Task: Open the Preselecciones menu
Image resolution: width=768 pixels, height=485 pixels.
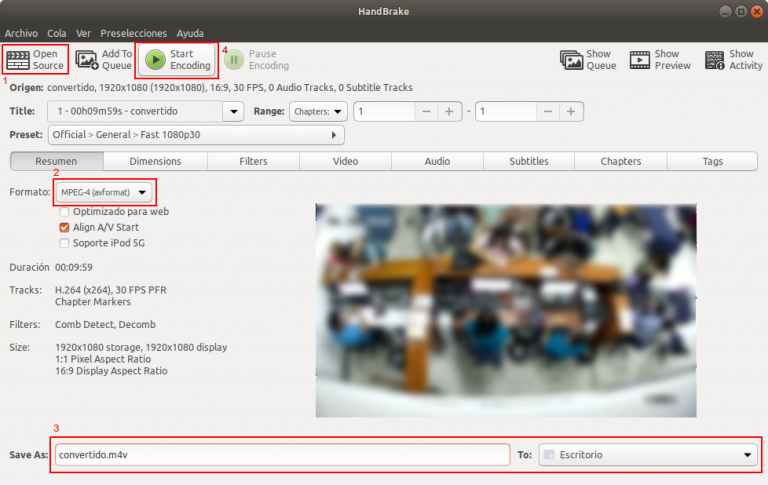Action: [133, 33]
